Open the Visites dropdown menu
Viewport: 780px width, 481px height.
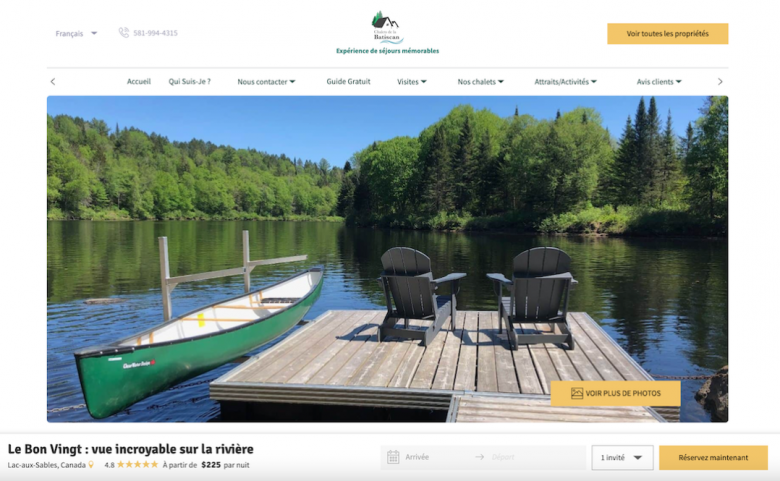point(411,82)
